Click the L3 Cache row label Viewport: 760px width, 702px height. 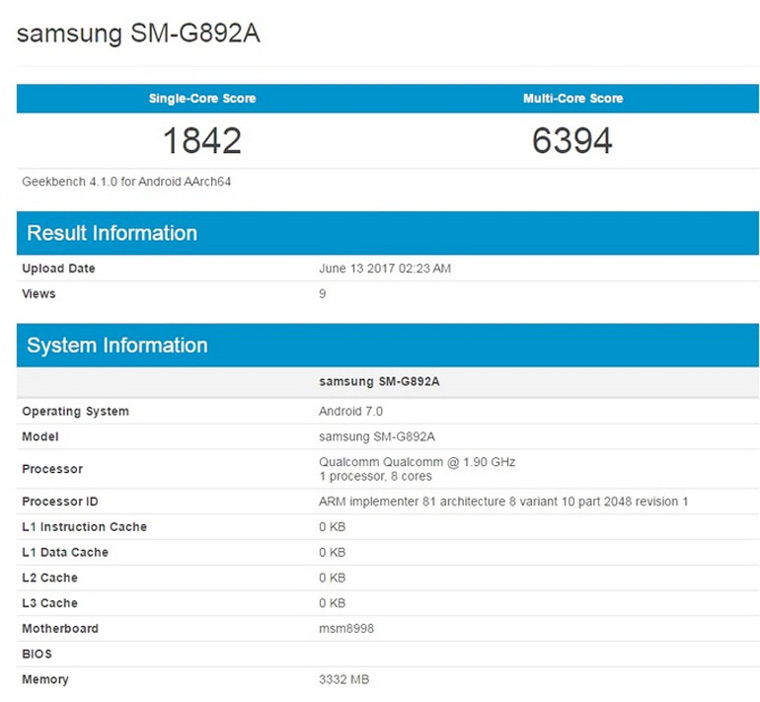pos(49,603)
